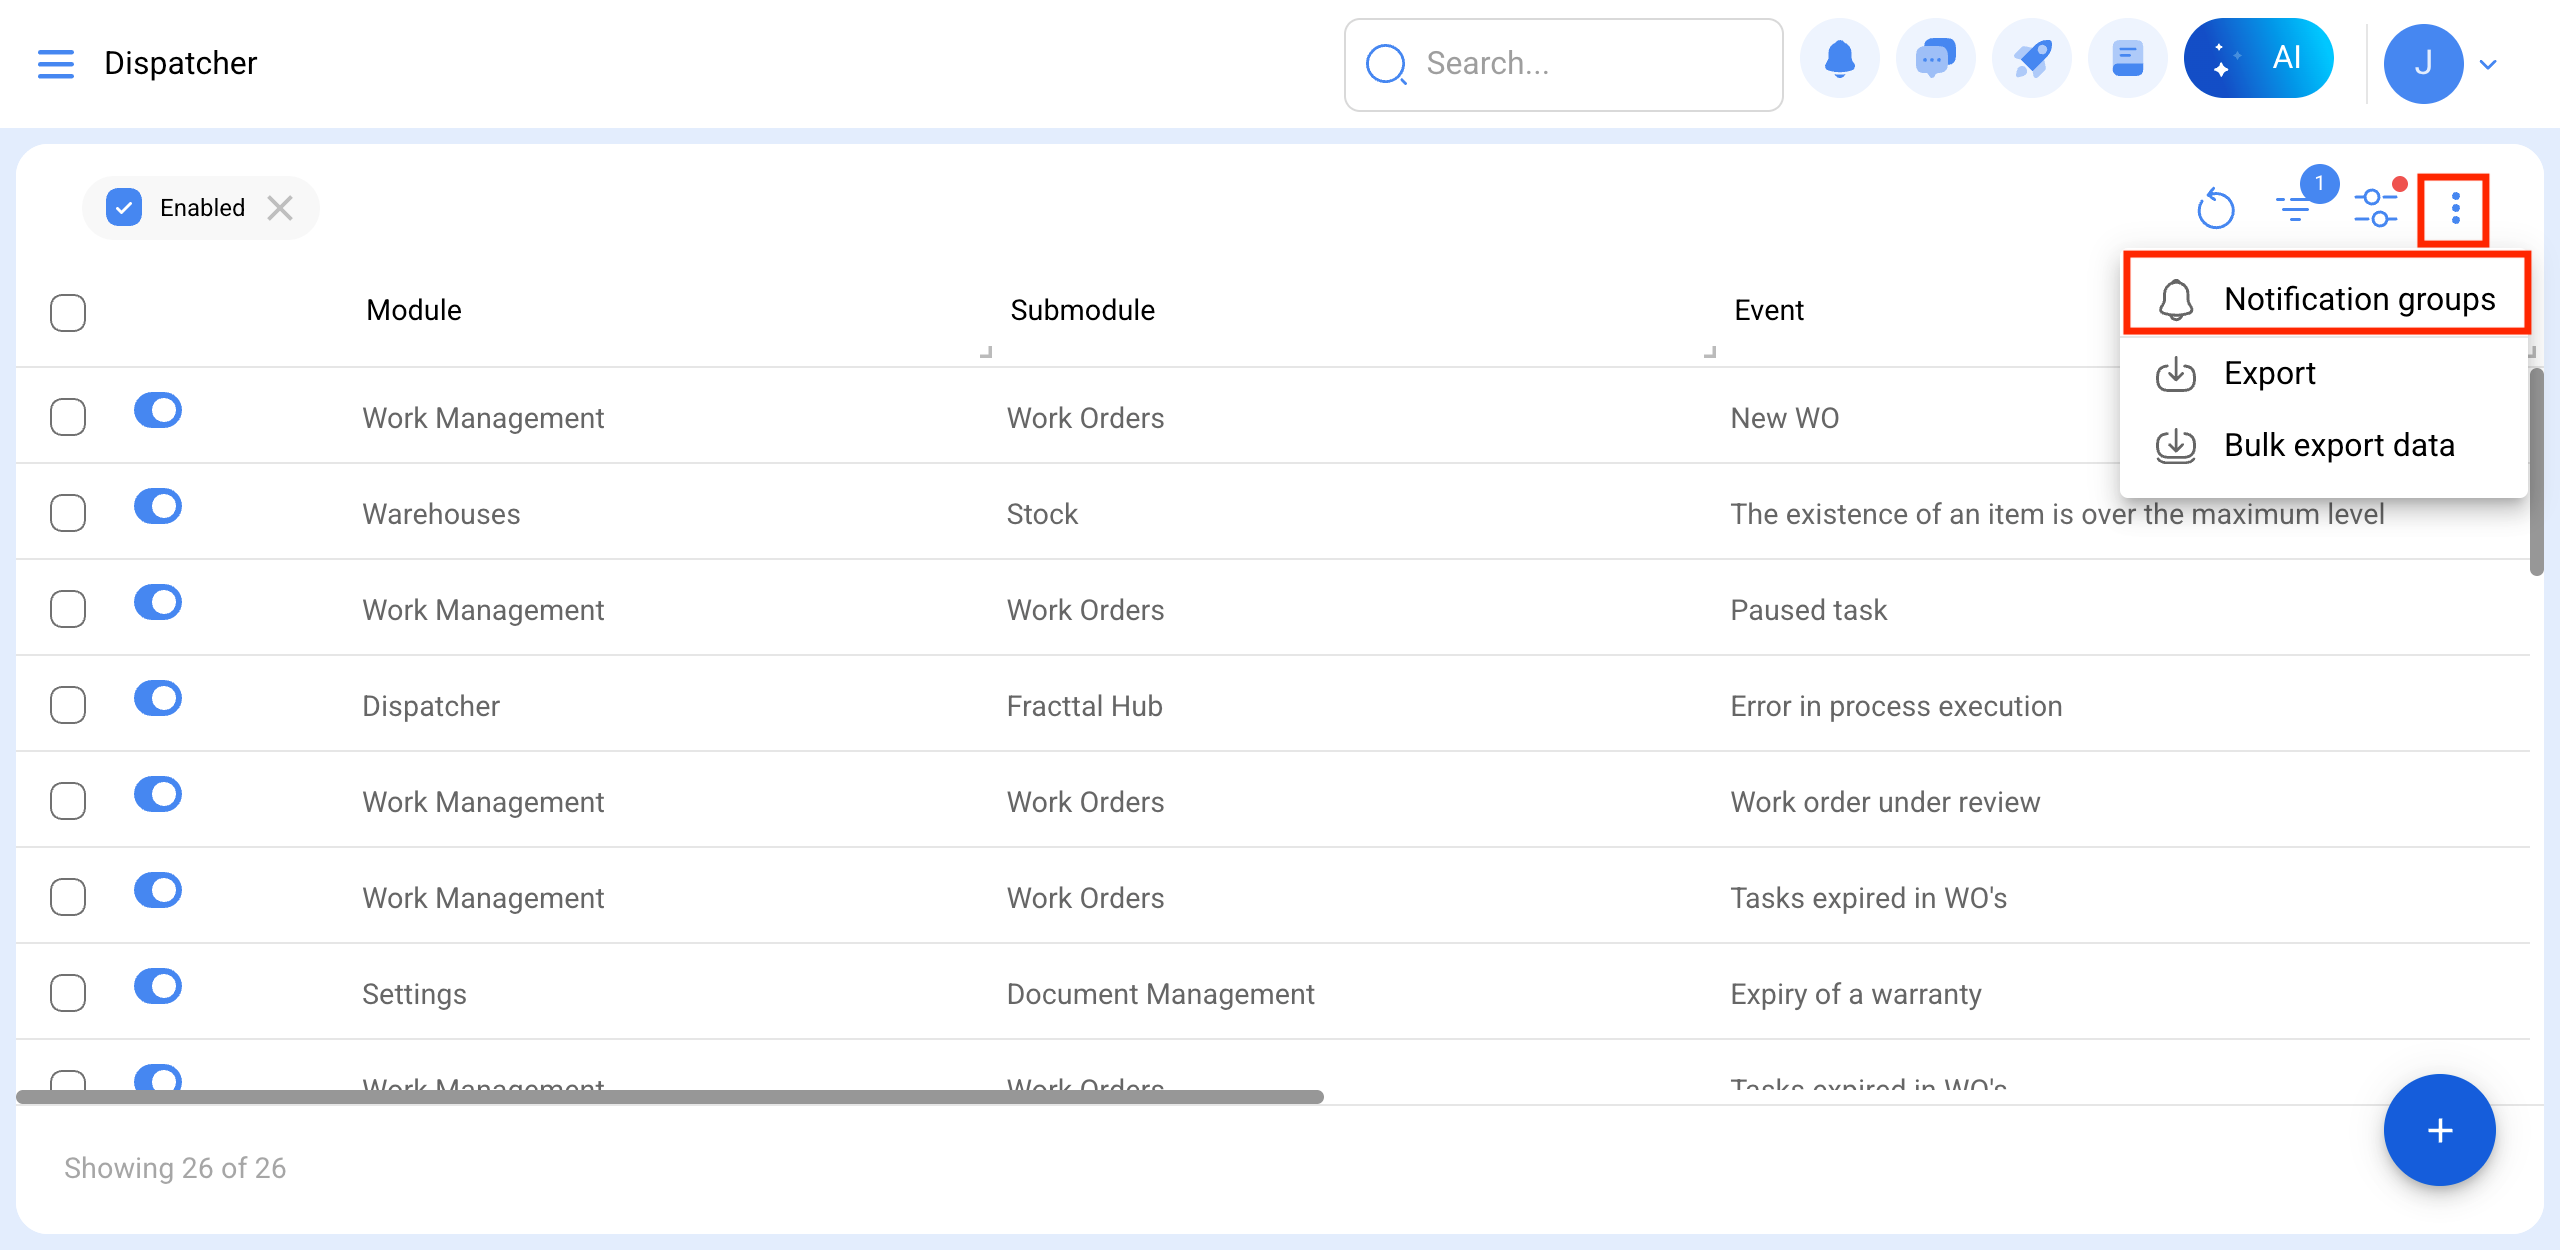
Task: Disable the Warehouses Stock toggle
Action: 158,506
